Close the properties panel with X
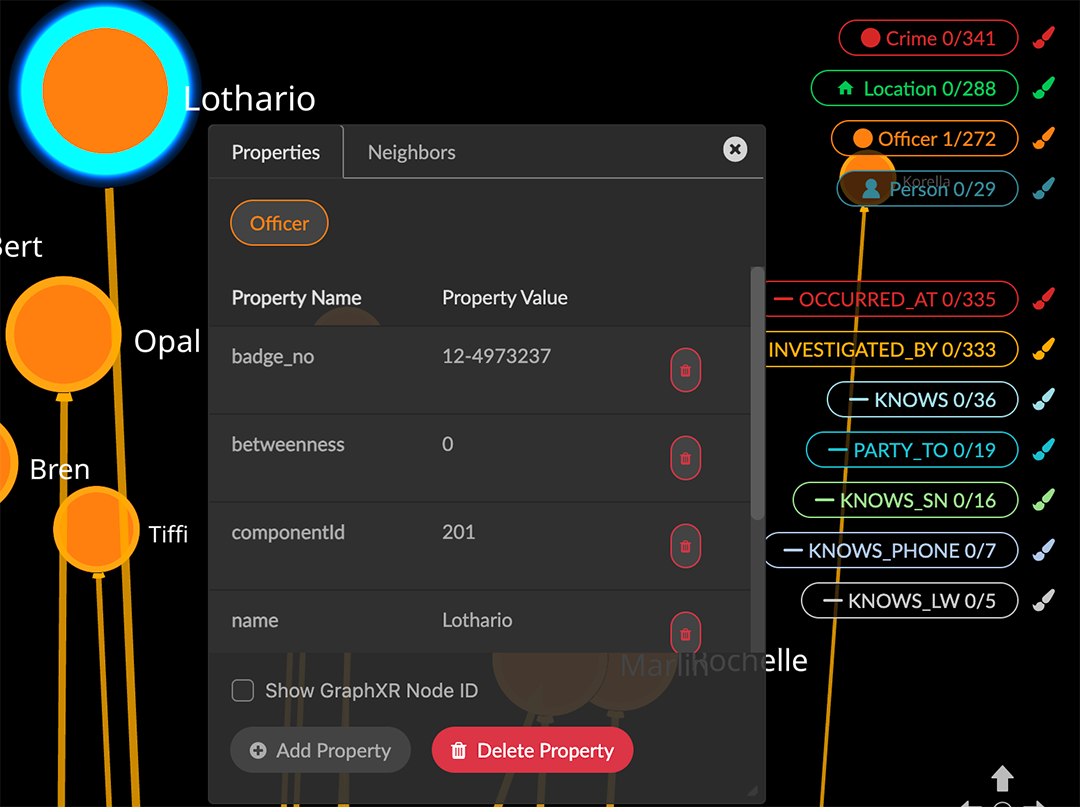Viewport: 1080px width, 807px height. 735,149
